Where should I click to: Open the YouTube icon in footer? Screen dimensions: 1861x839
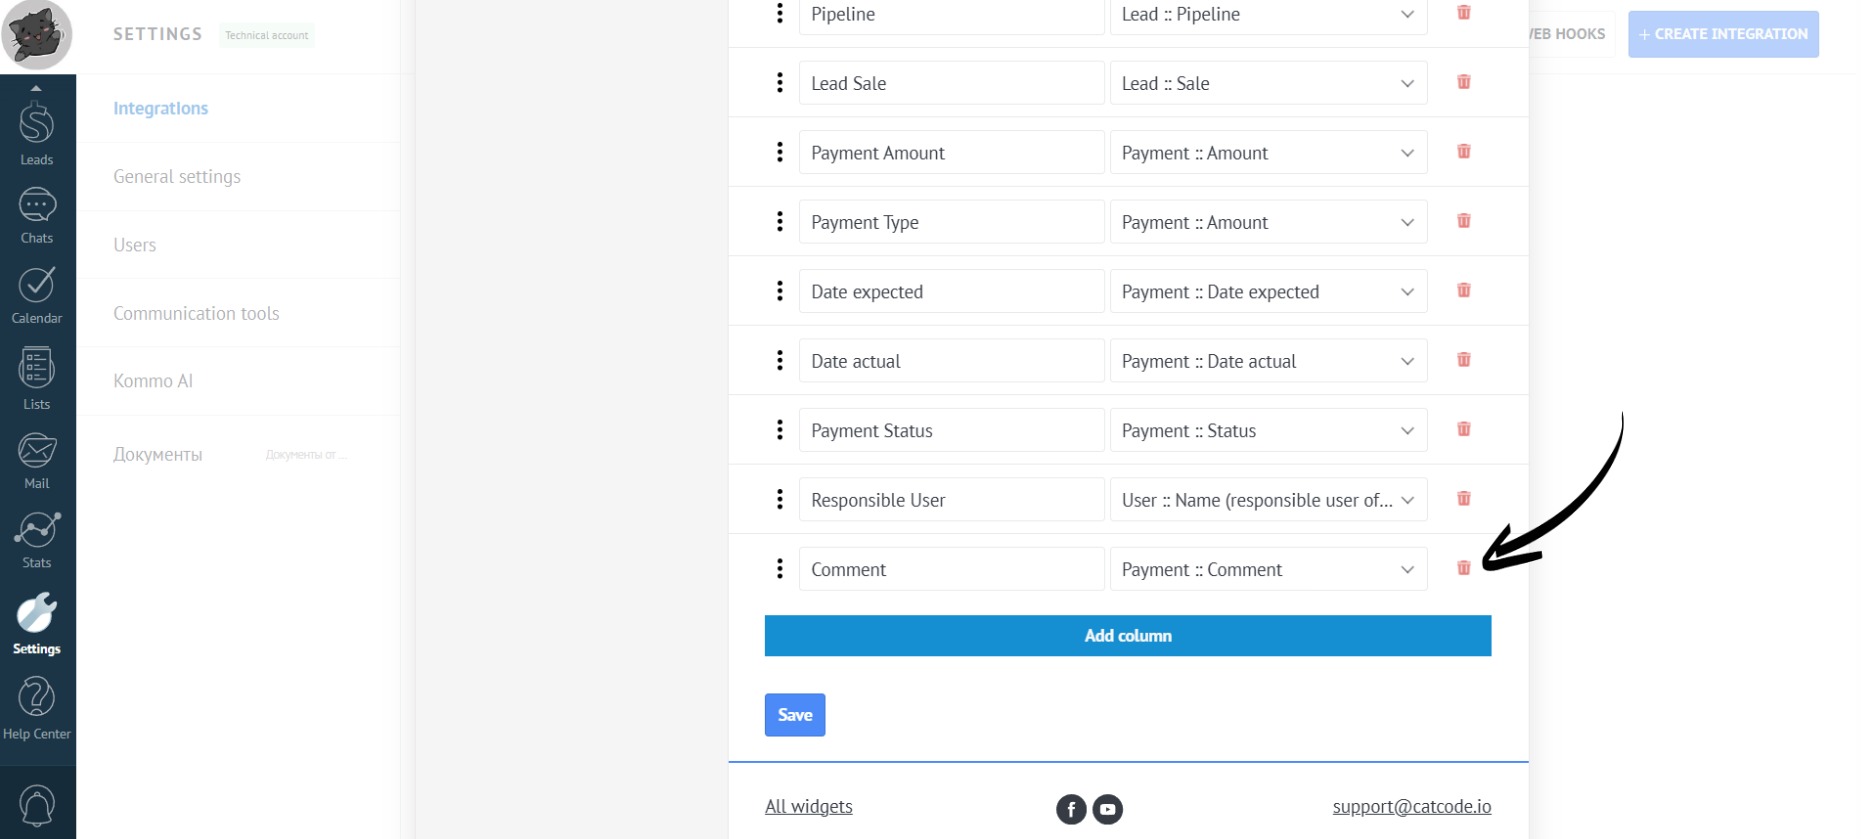click(x=1107, y=809)
